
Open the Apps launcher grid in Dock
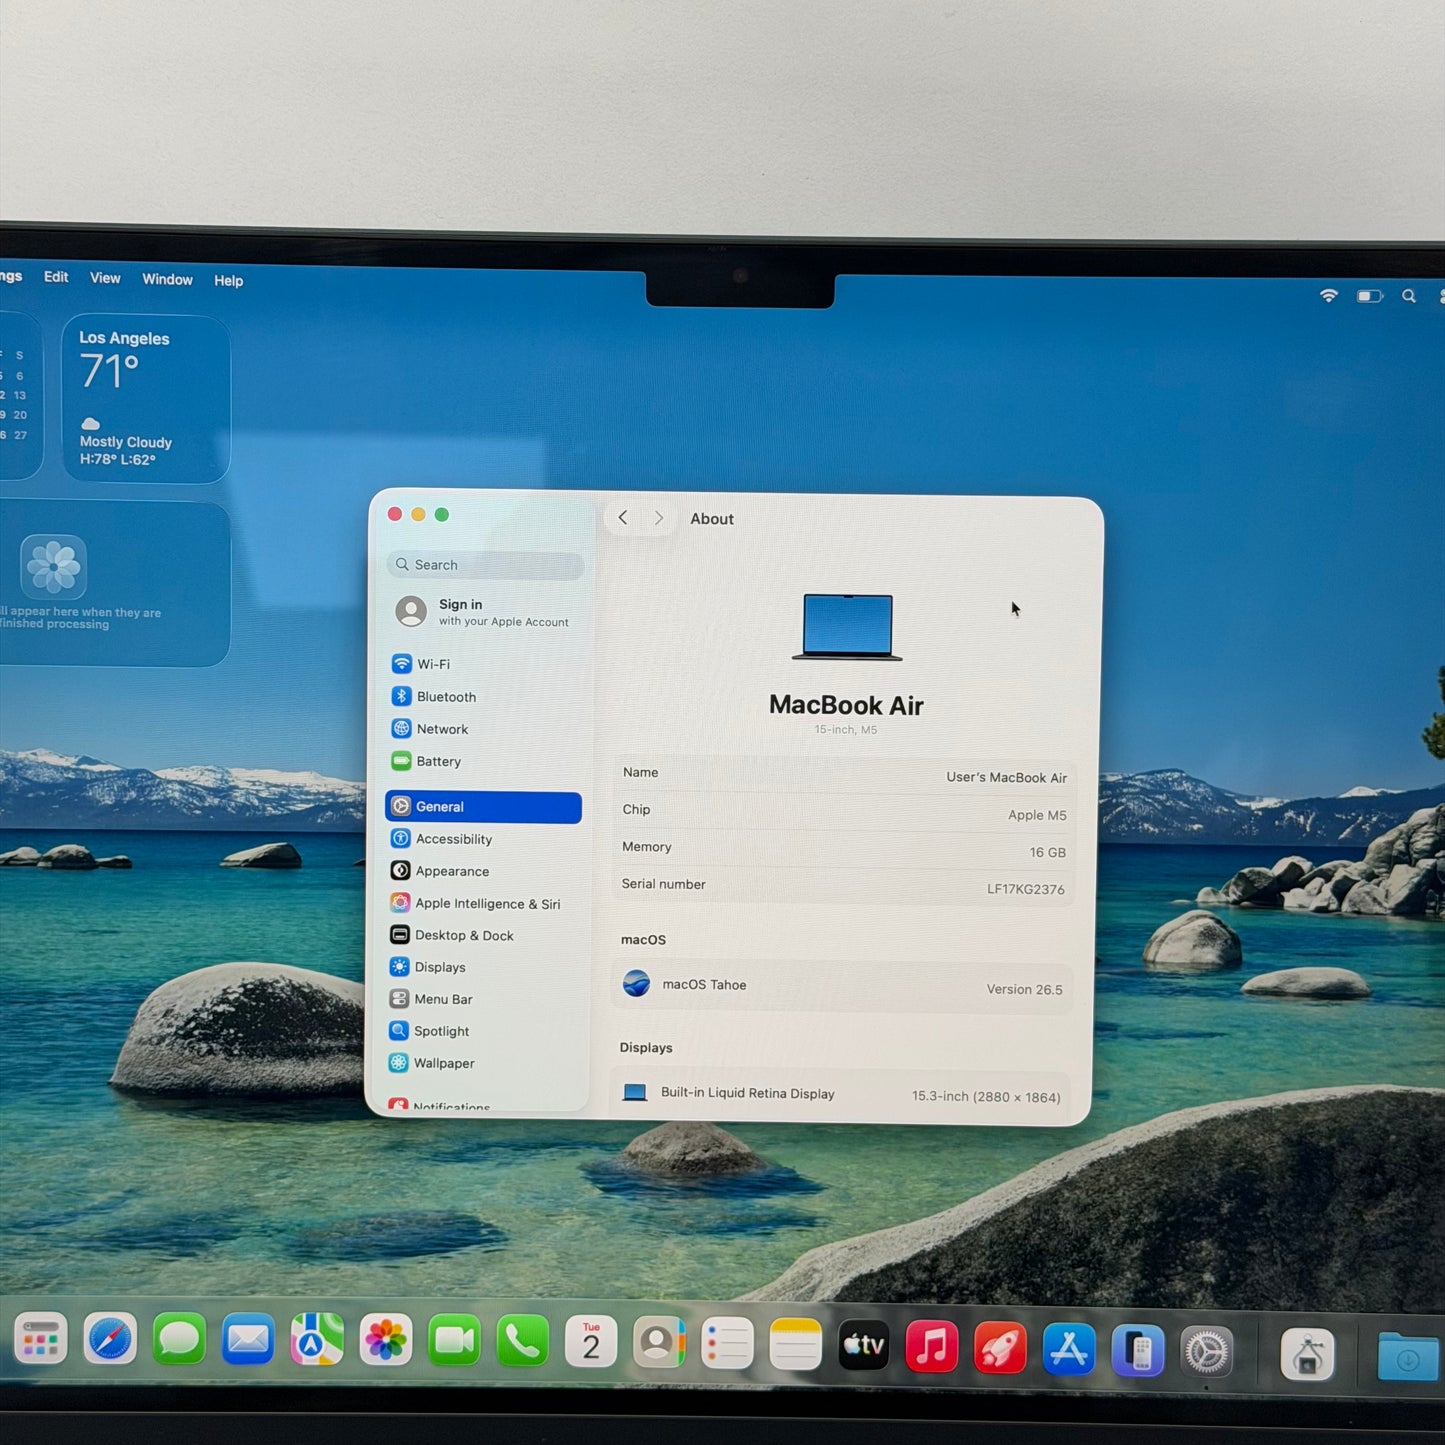click(41, 1339)
